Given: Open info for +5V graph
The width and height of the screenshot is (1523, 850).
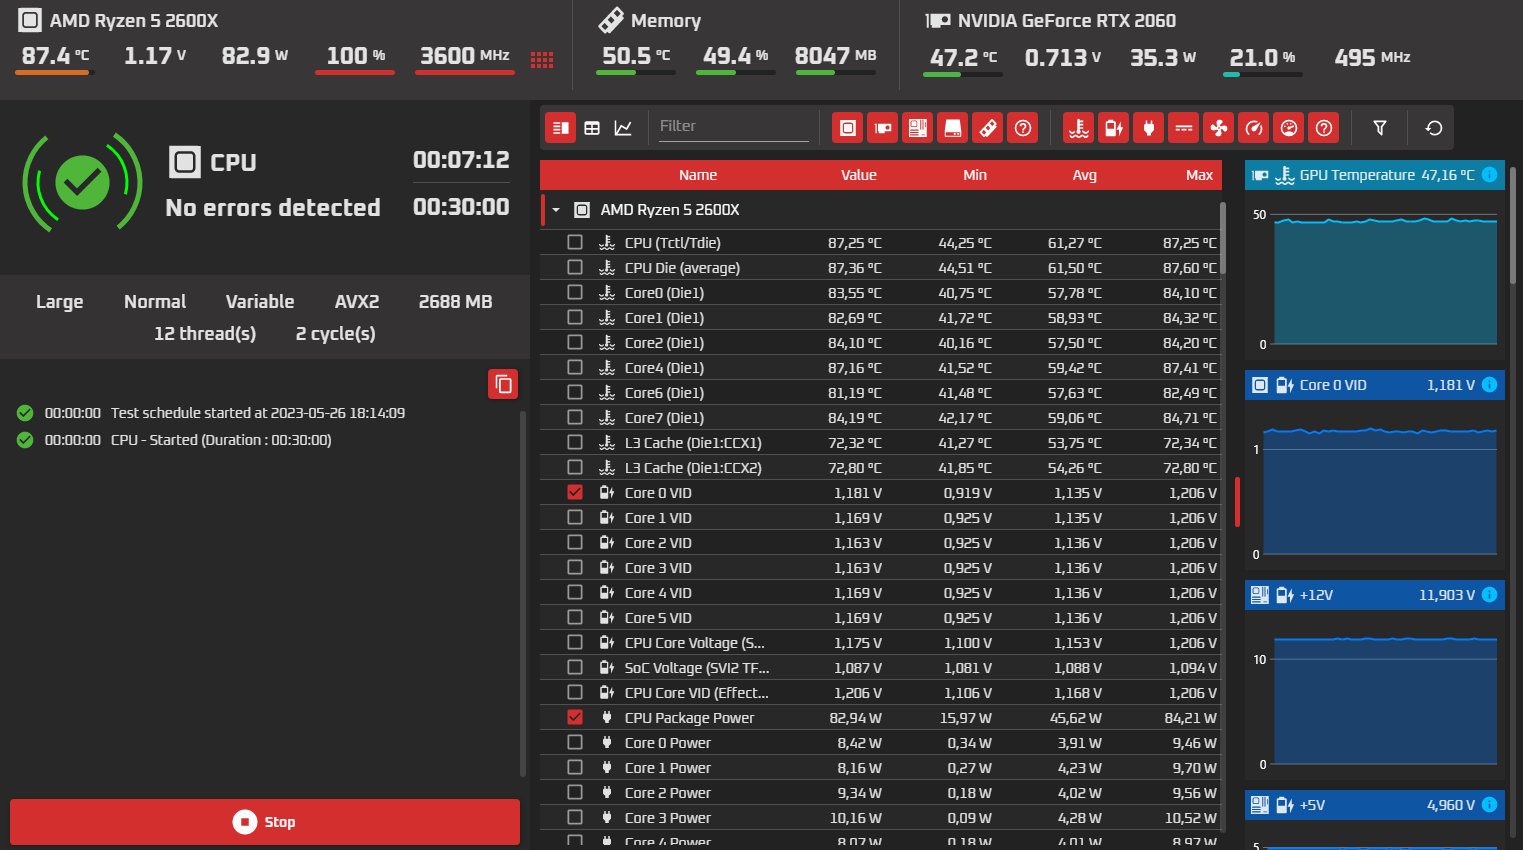Looking at the screenshot, I should pyautogui.click(x=1489, y=805).
